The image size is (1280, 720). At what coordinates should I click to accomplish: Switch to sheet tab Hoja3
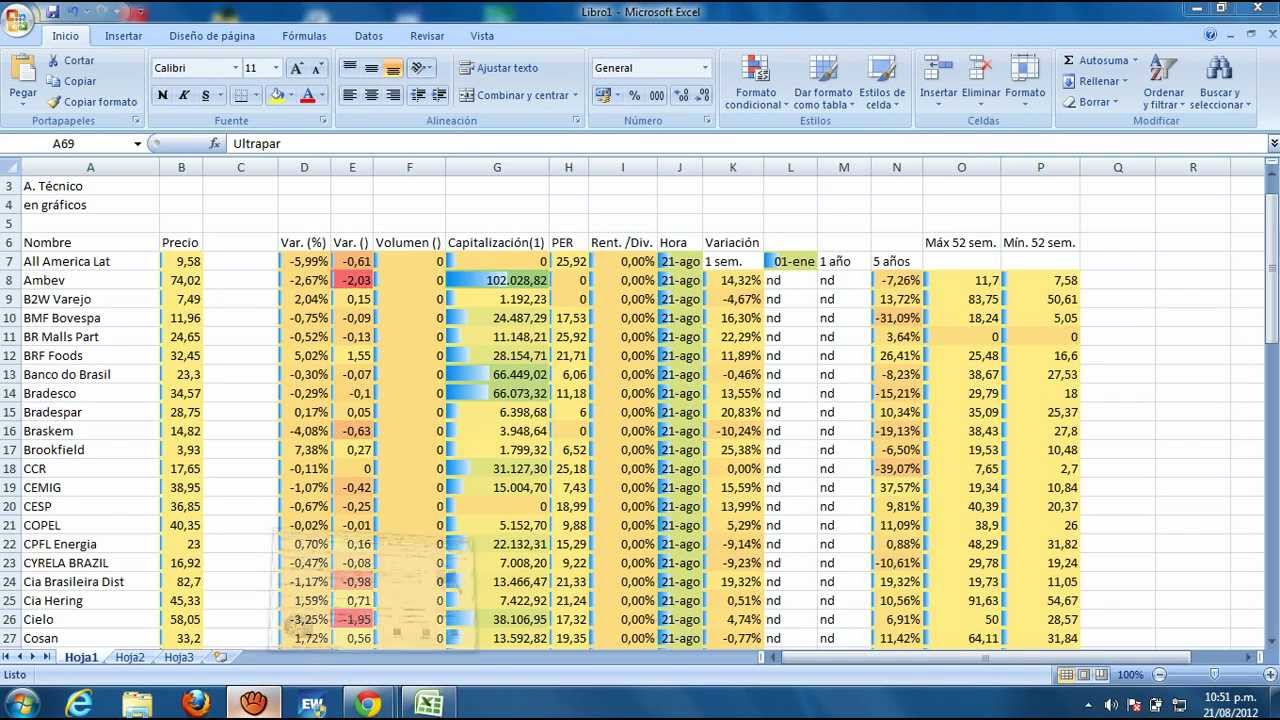(179, 657)
